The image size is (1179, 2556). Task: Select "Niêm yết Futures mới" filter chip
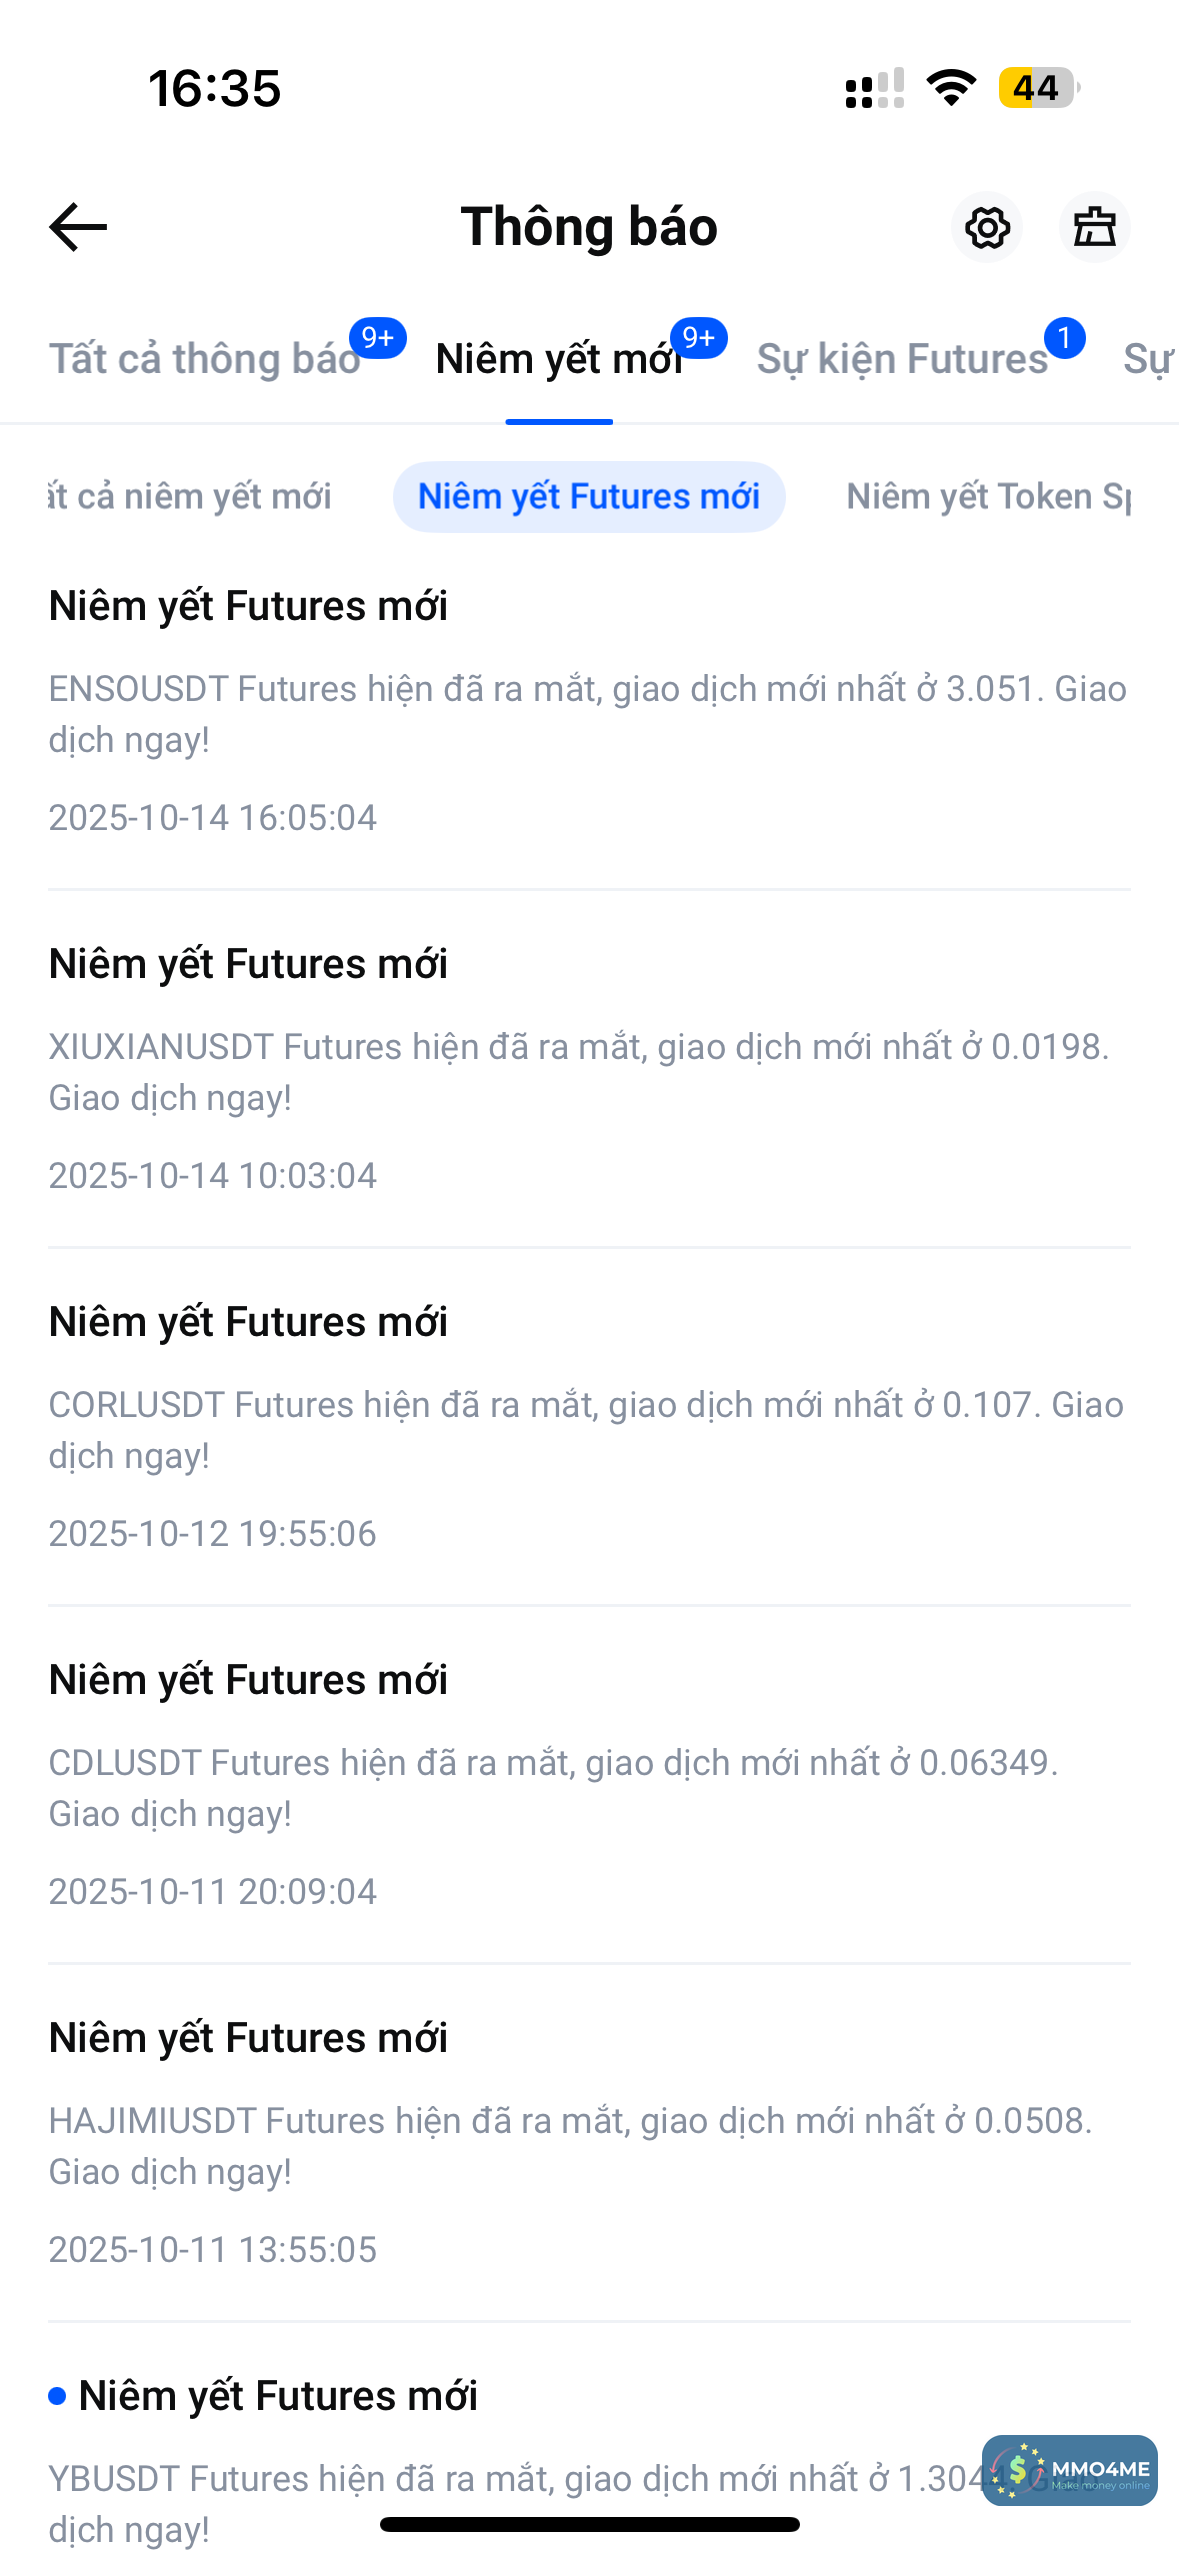click(x=589, y=497)
